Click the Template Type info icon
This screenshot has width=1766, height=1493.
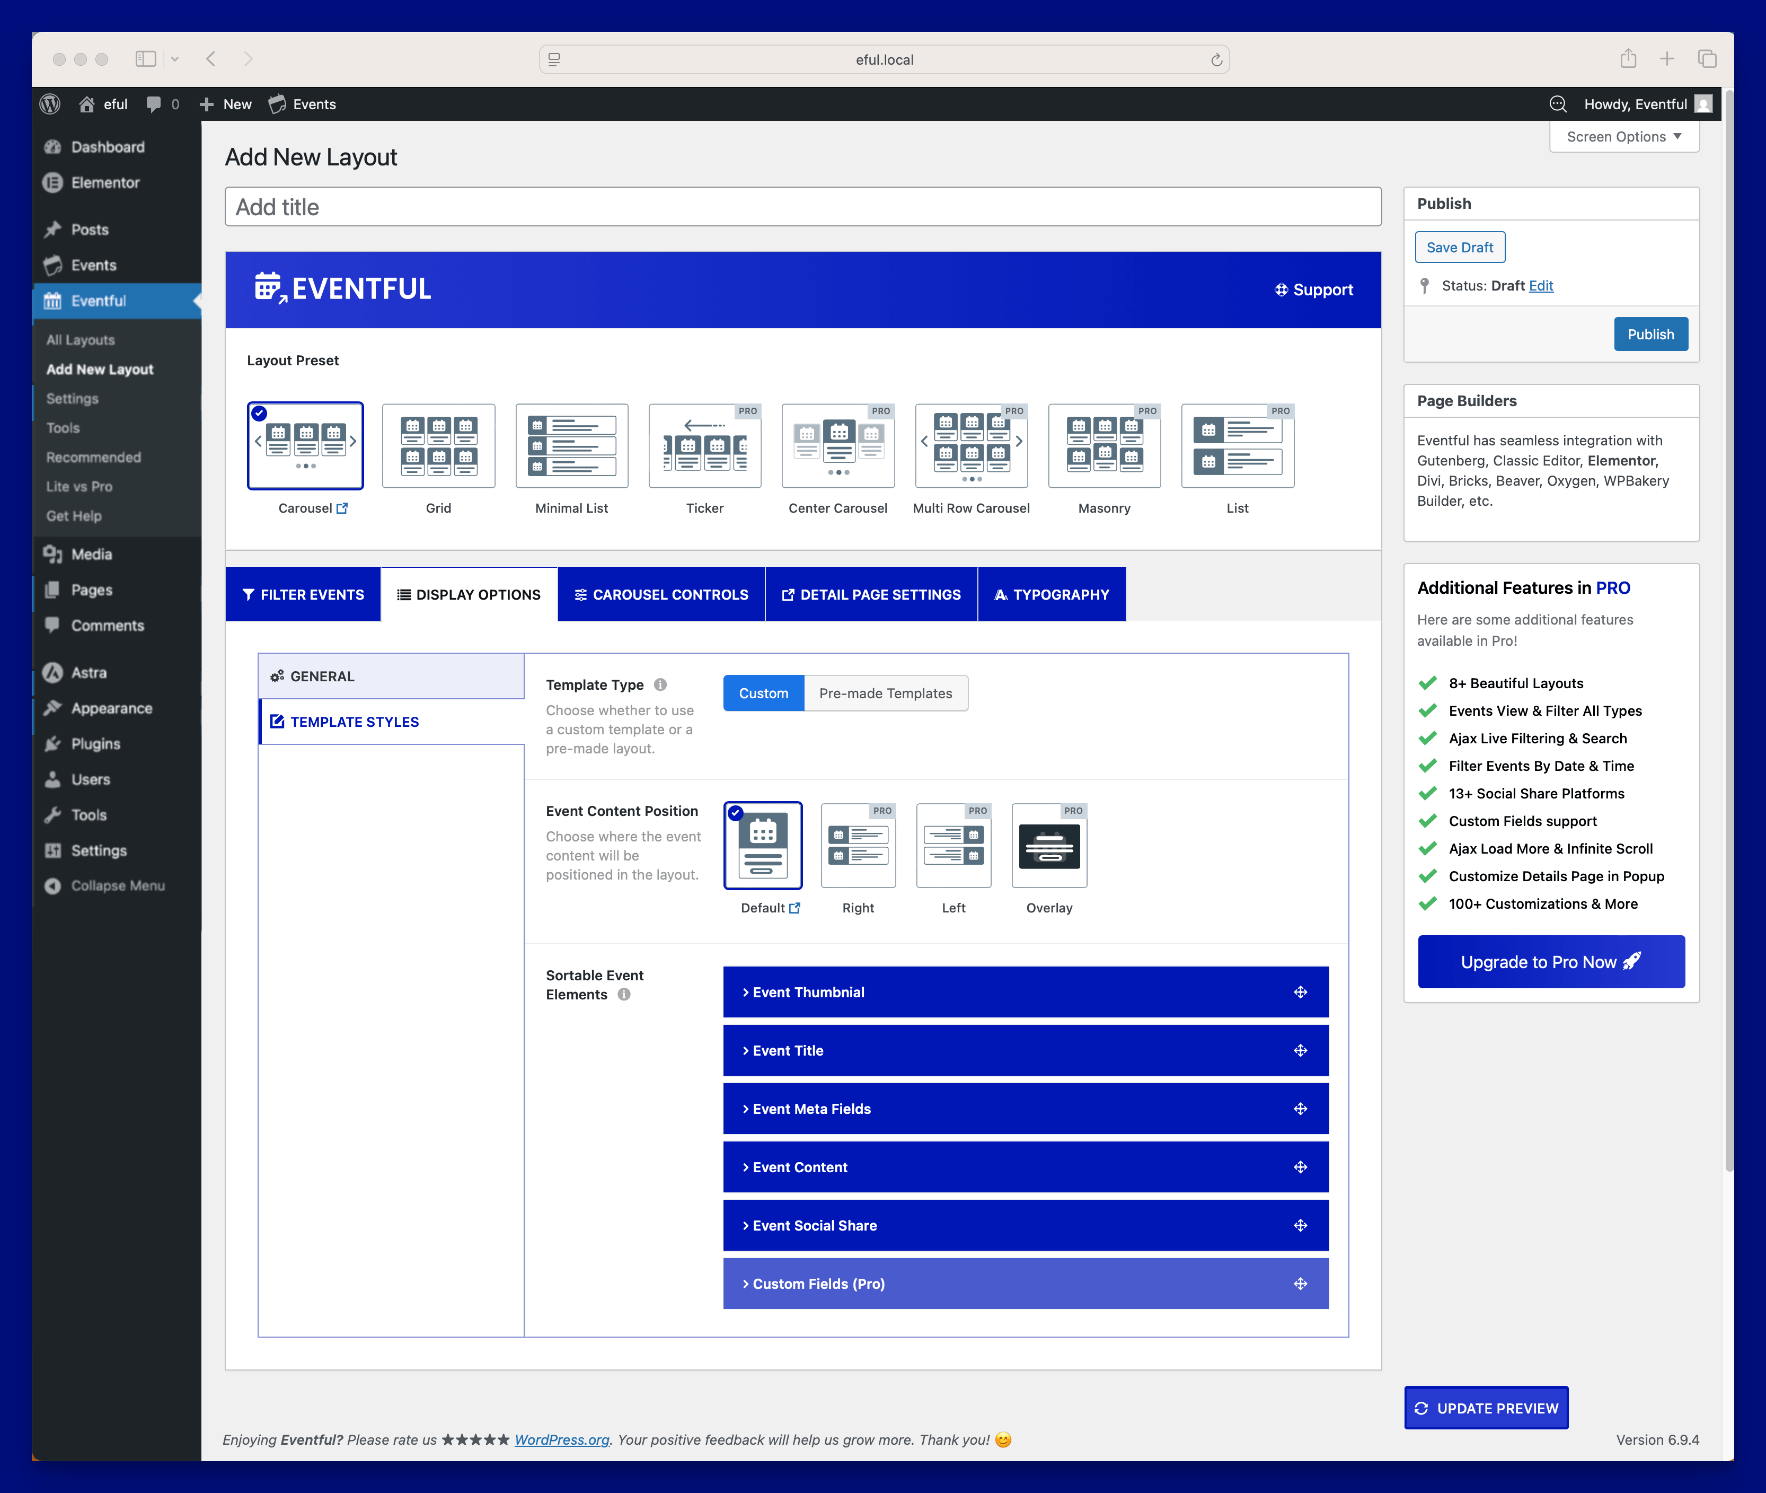(x=660, y=685)
